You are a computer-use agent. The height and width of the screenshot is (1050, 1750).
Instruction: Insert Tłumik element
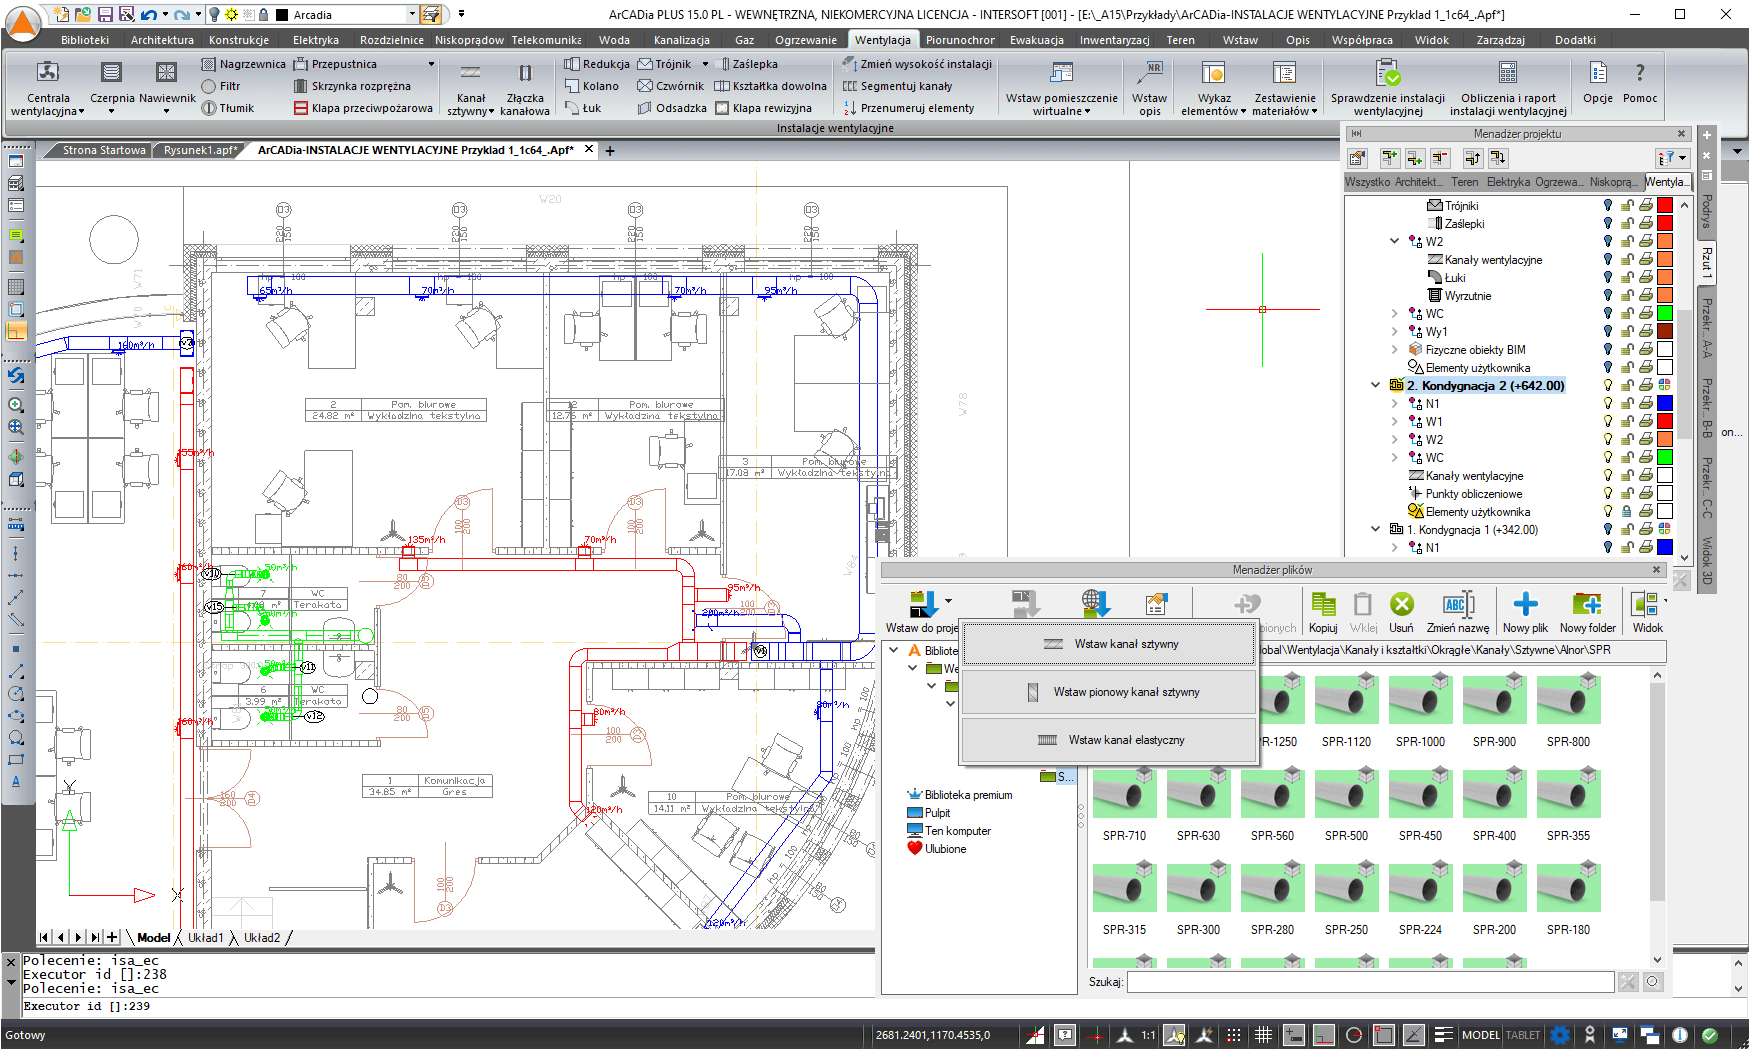pyautogui.click(x=228, y=108)
